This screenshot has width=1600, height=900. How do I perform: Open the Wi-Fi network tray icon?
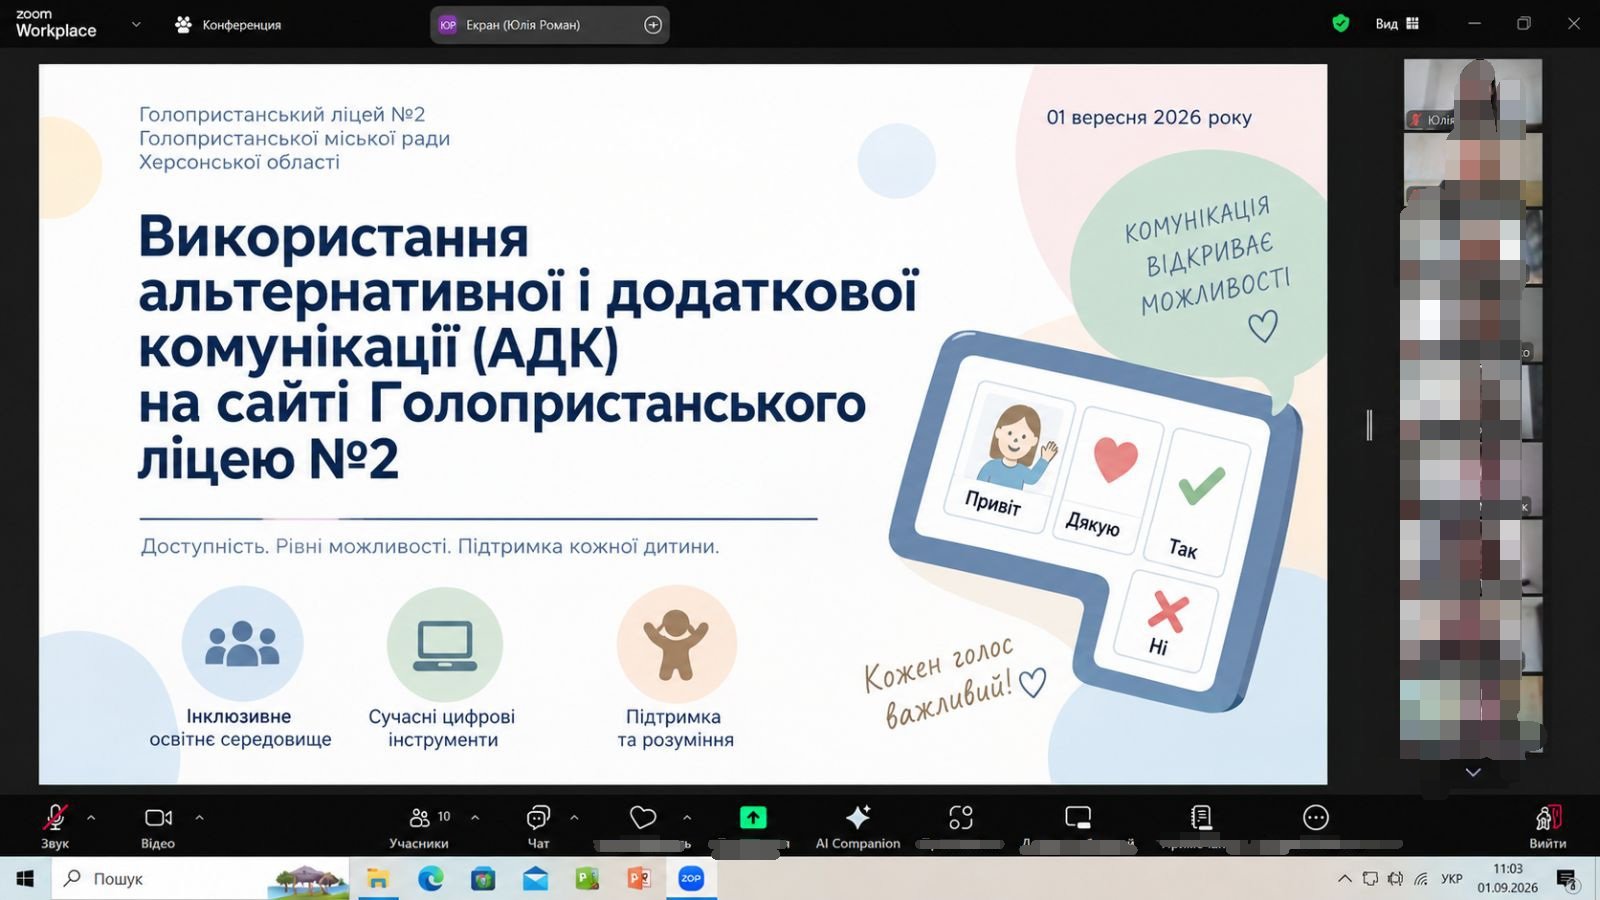1421,878
